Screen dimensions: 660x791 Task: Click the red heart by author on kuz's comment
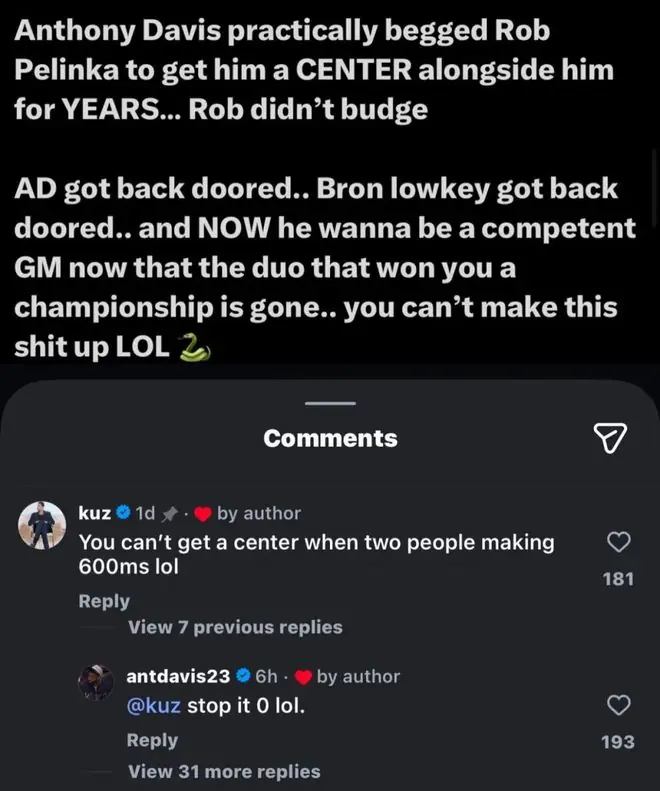point(202,514)
